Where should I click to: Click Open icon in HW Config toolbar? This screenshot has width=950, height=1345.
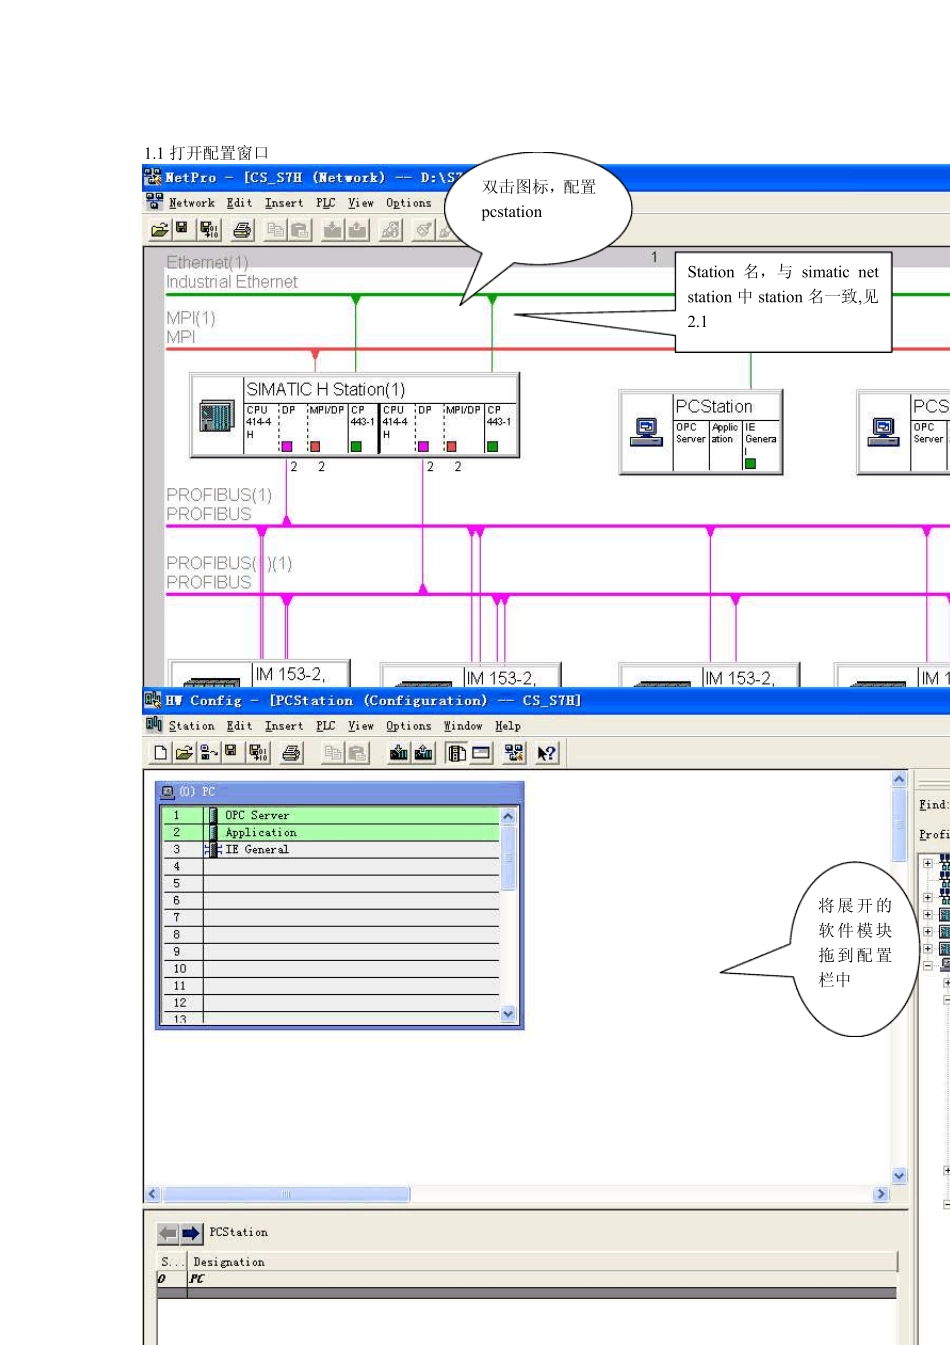(184, 753)
